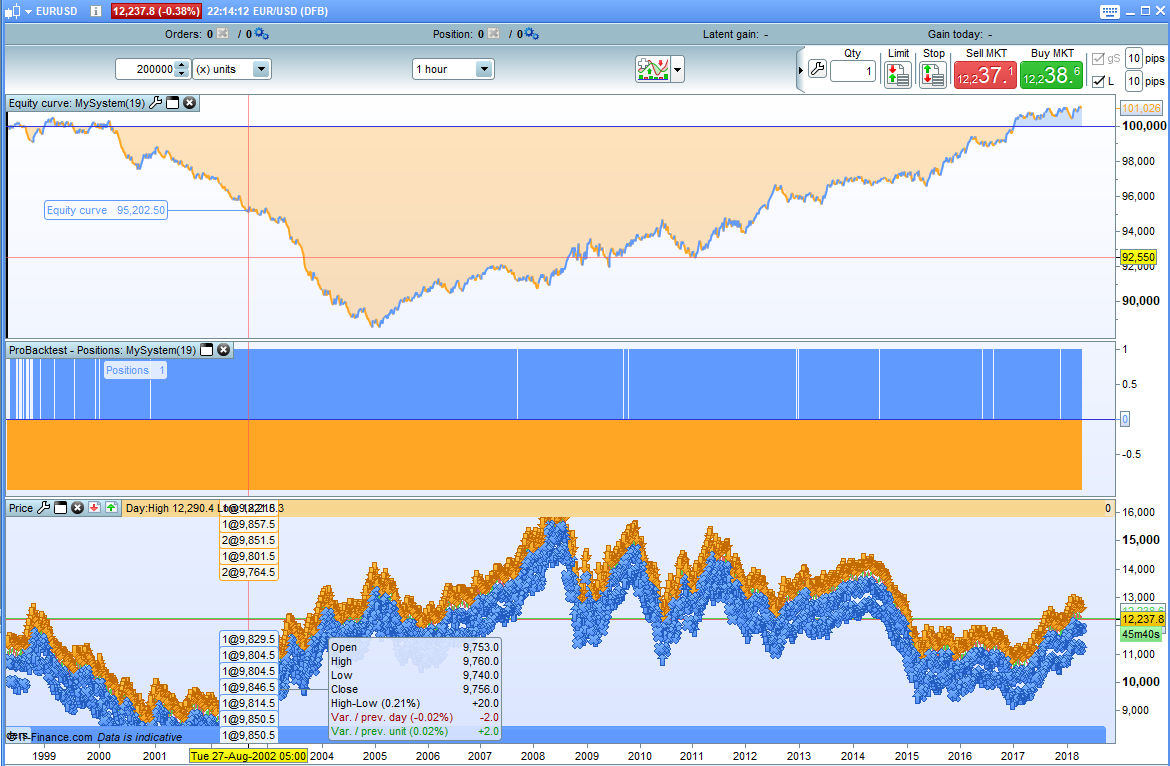This screenshot has height=766, width=1170.
Task: Click the IT-Finance.com data link
Action: pos(50,737)
